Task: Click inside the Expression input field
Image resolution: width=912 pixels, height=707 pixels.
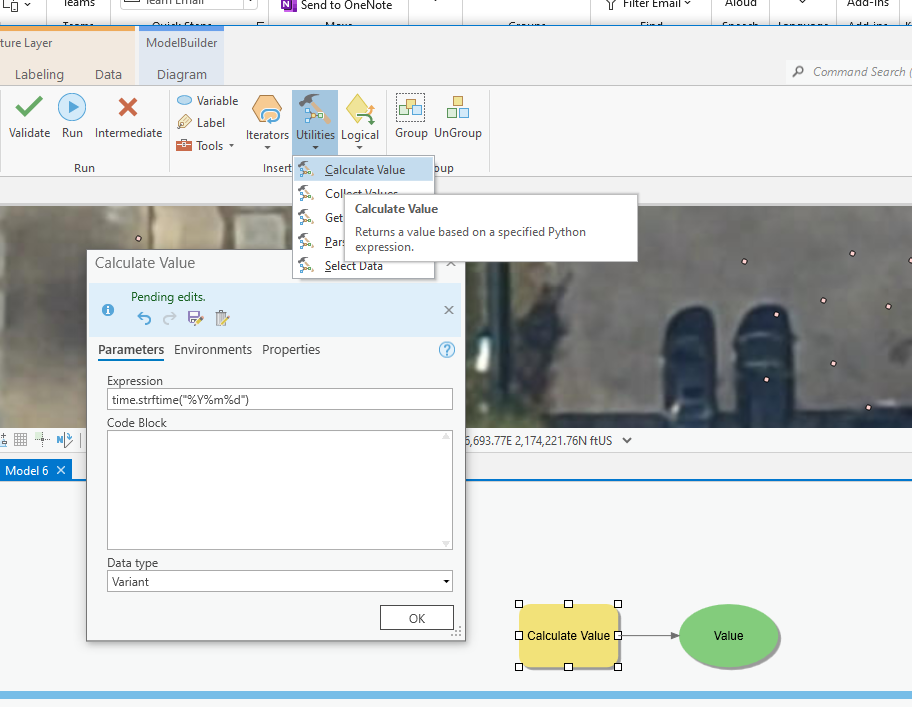Action: coord(280,399)
